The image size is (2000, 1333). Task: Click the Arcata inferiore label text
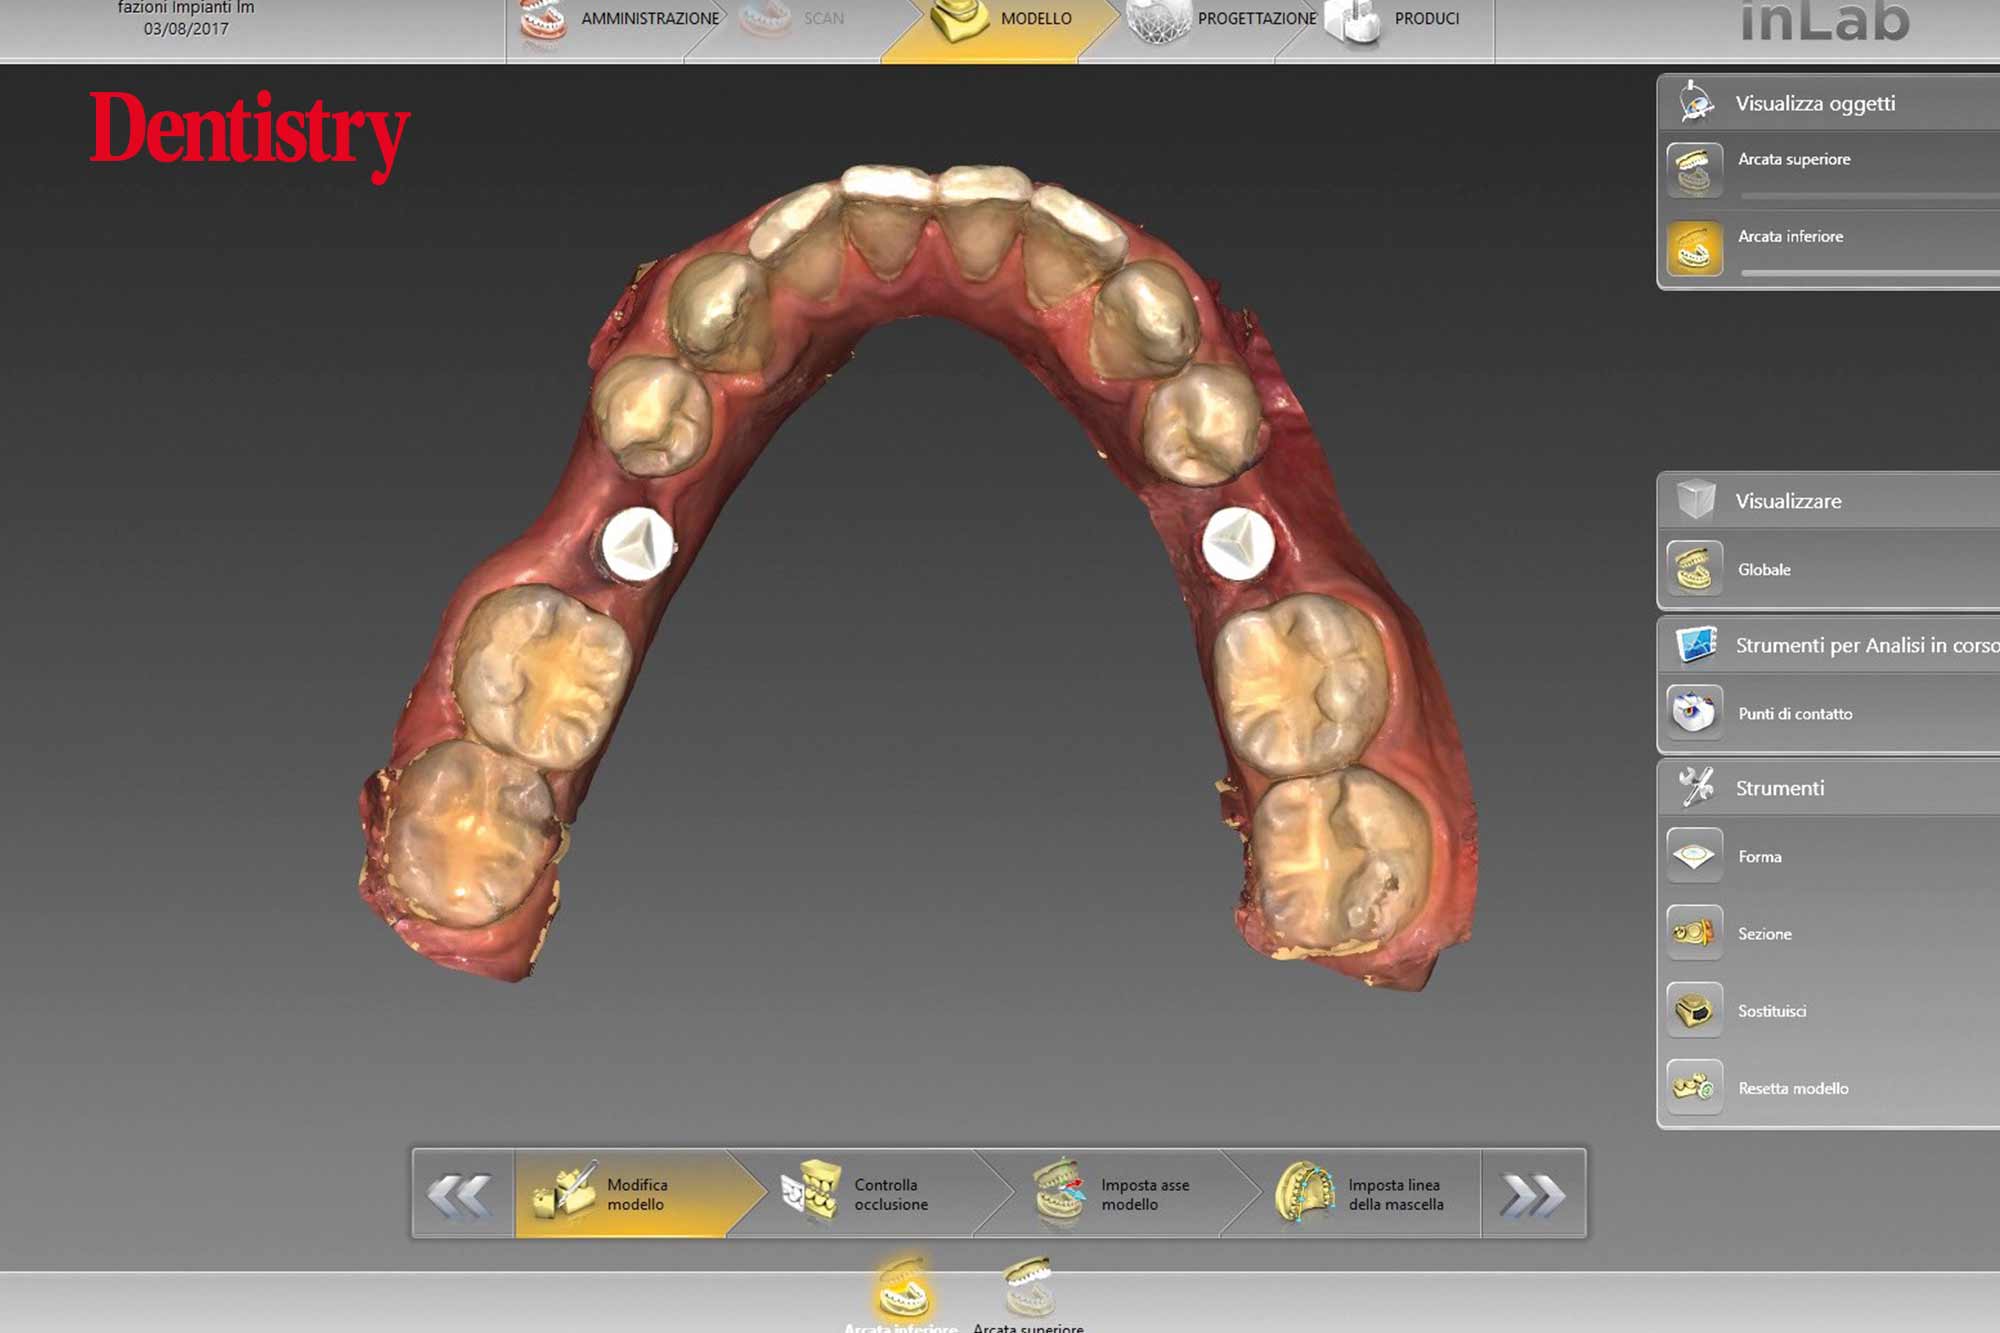(x=1790, y=236)
